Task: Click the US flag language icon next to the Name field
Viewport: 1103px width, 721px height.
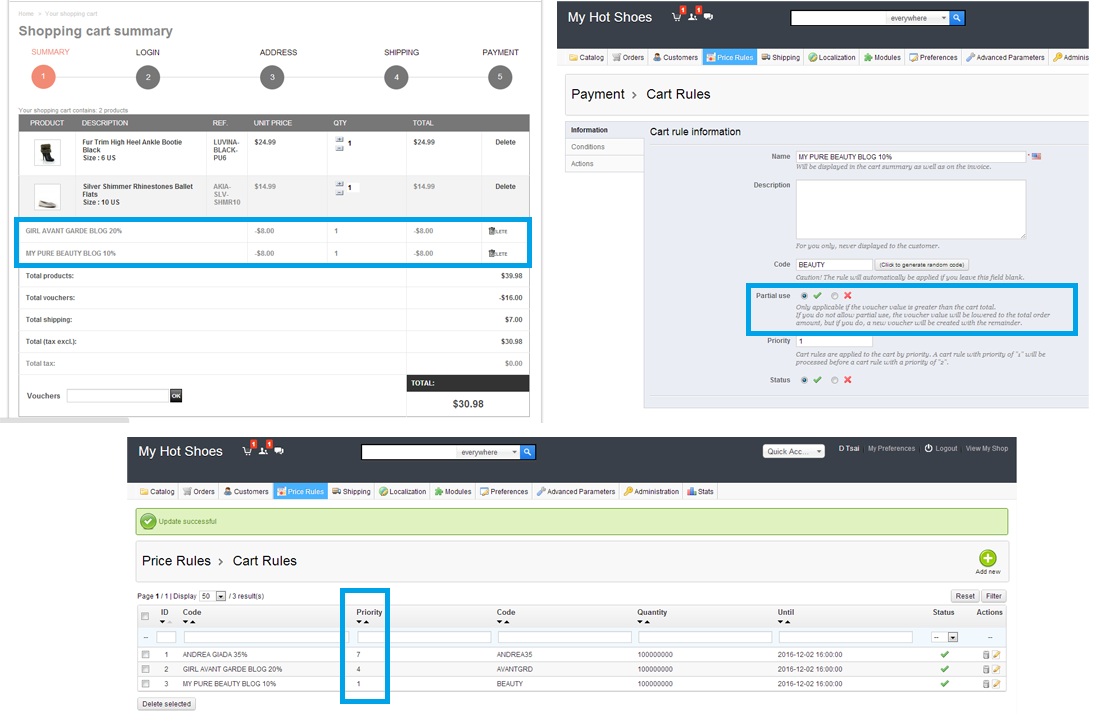Action: (x=1036, y=156)
